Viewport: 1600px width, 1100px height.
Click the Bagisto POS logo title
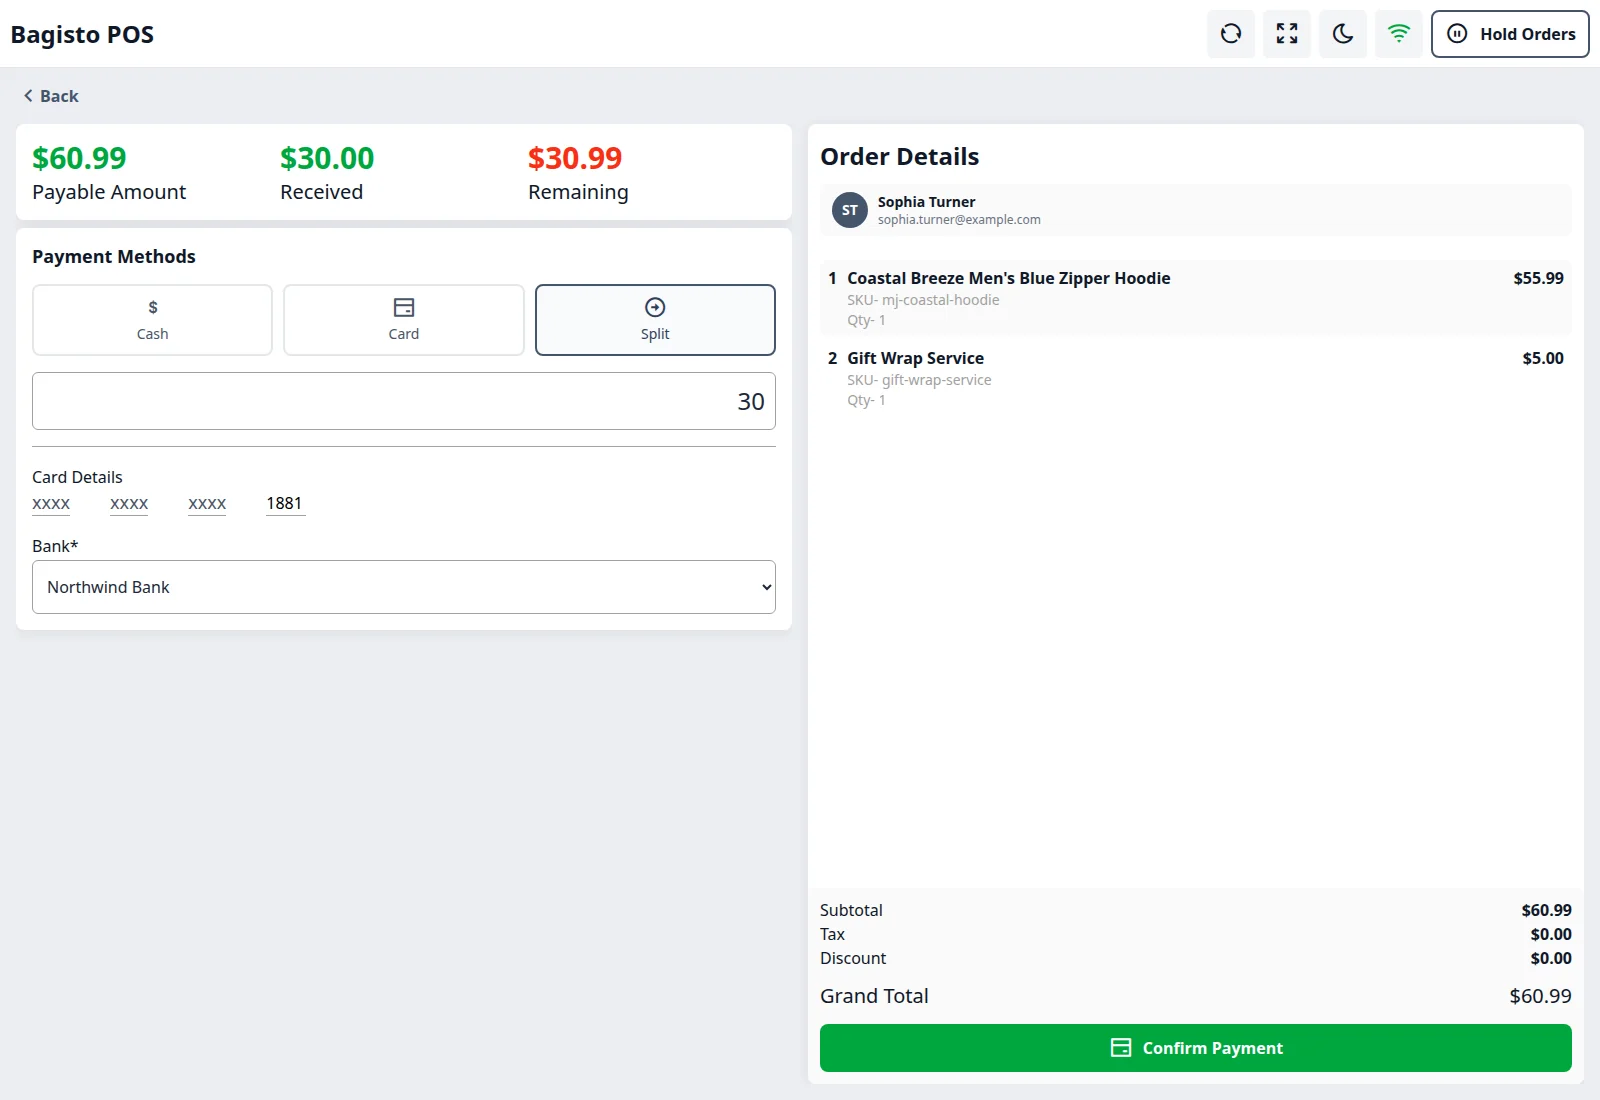click(x=82, y=35)
